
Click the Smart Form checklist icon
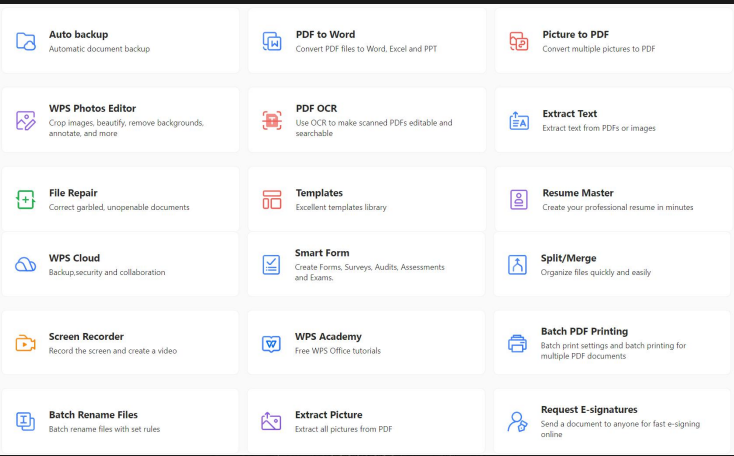click(x=272, y=265)
